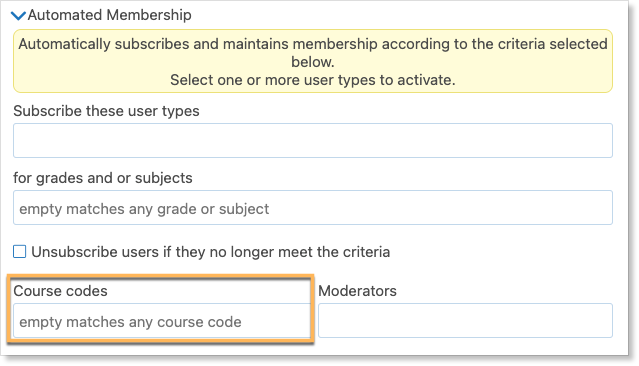Click the Moderators label
Viewport: 639px width, 366px height.
(357, 291)
